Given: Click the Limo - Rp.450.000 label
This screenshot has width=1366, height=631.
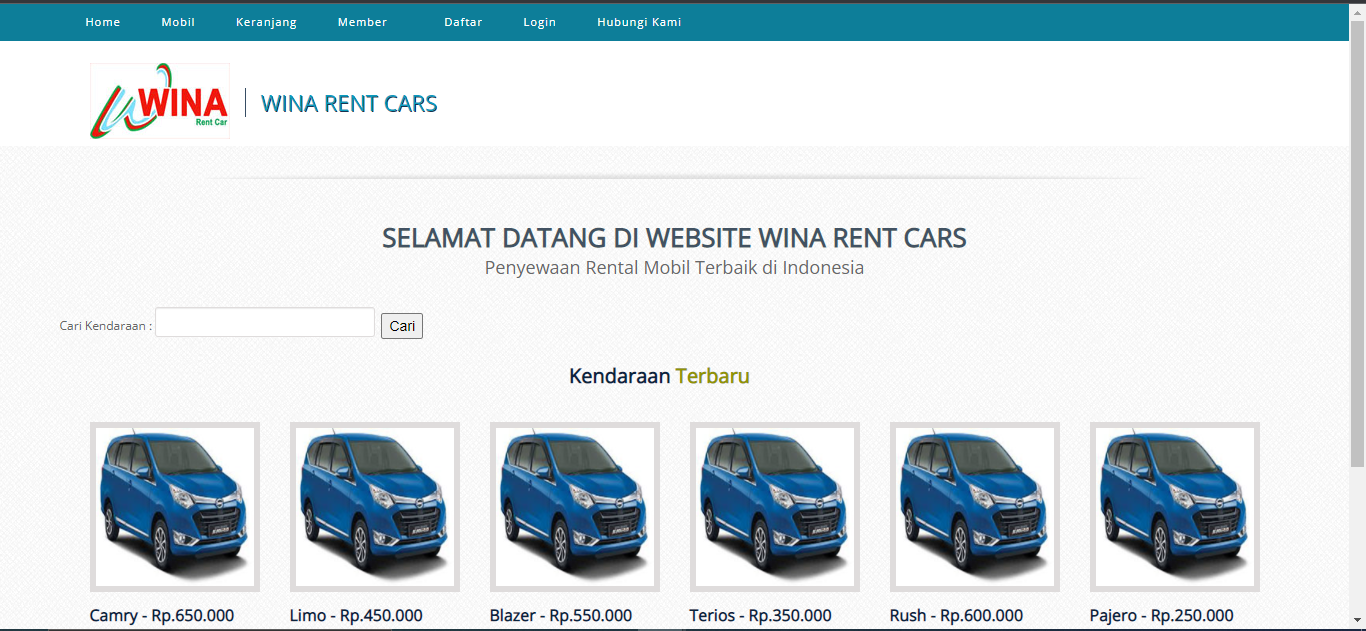Looking at the screenshot, I should (356, 615).
